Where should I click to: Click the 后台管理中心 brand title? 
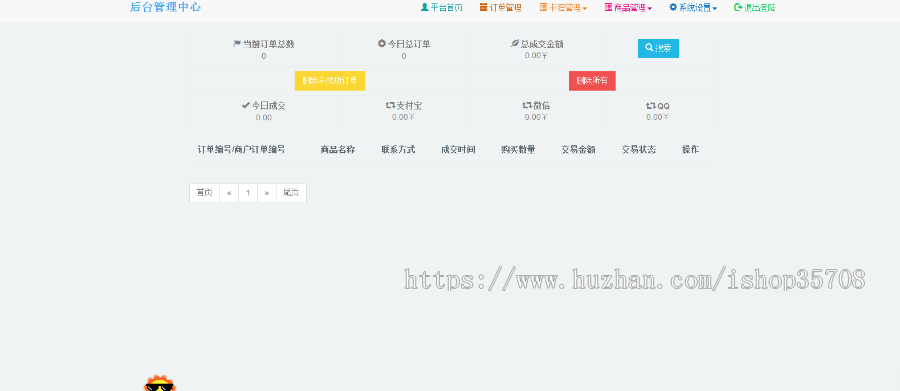click(165, 7)
